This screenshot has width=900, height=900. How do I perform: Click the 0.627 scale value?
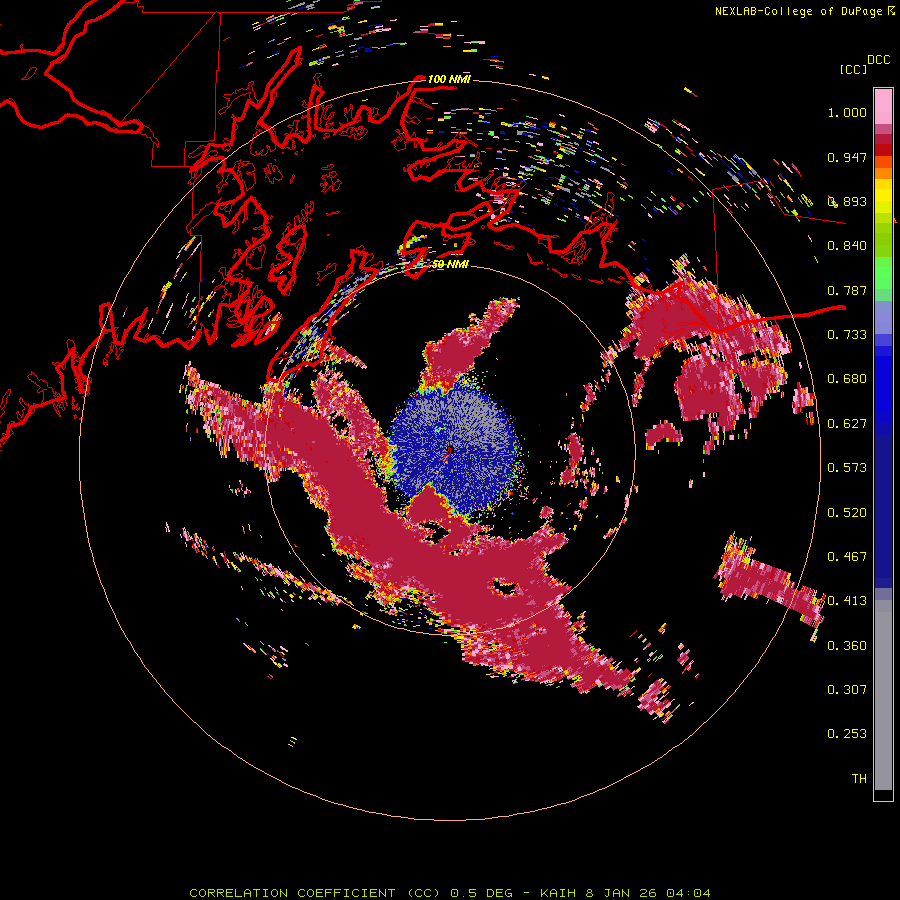[x=847, y=424]
